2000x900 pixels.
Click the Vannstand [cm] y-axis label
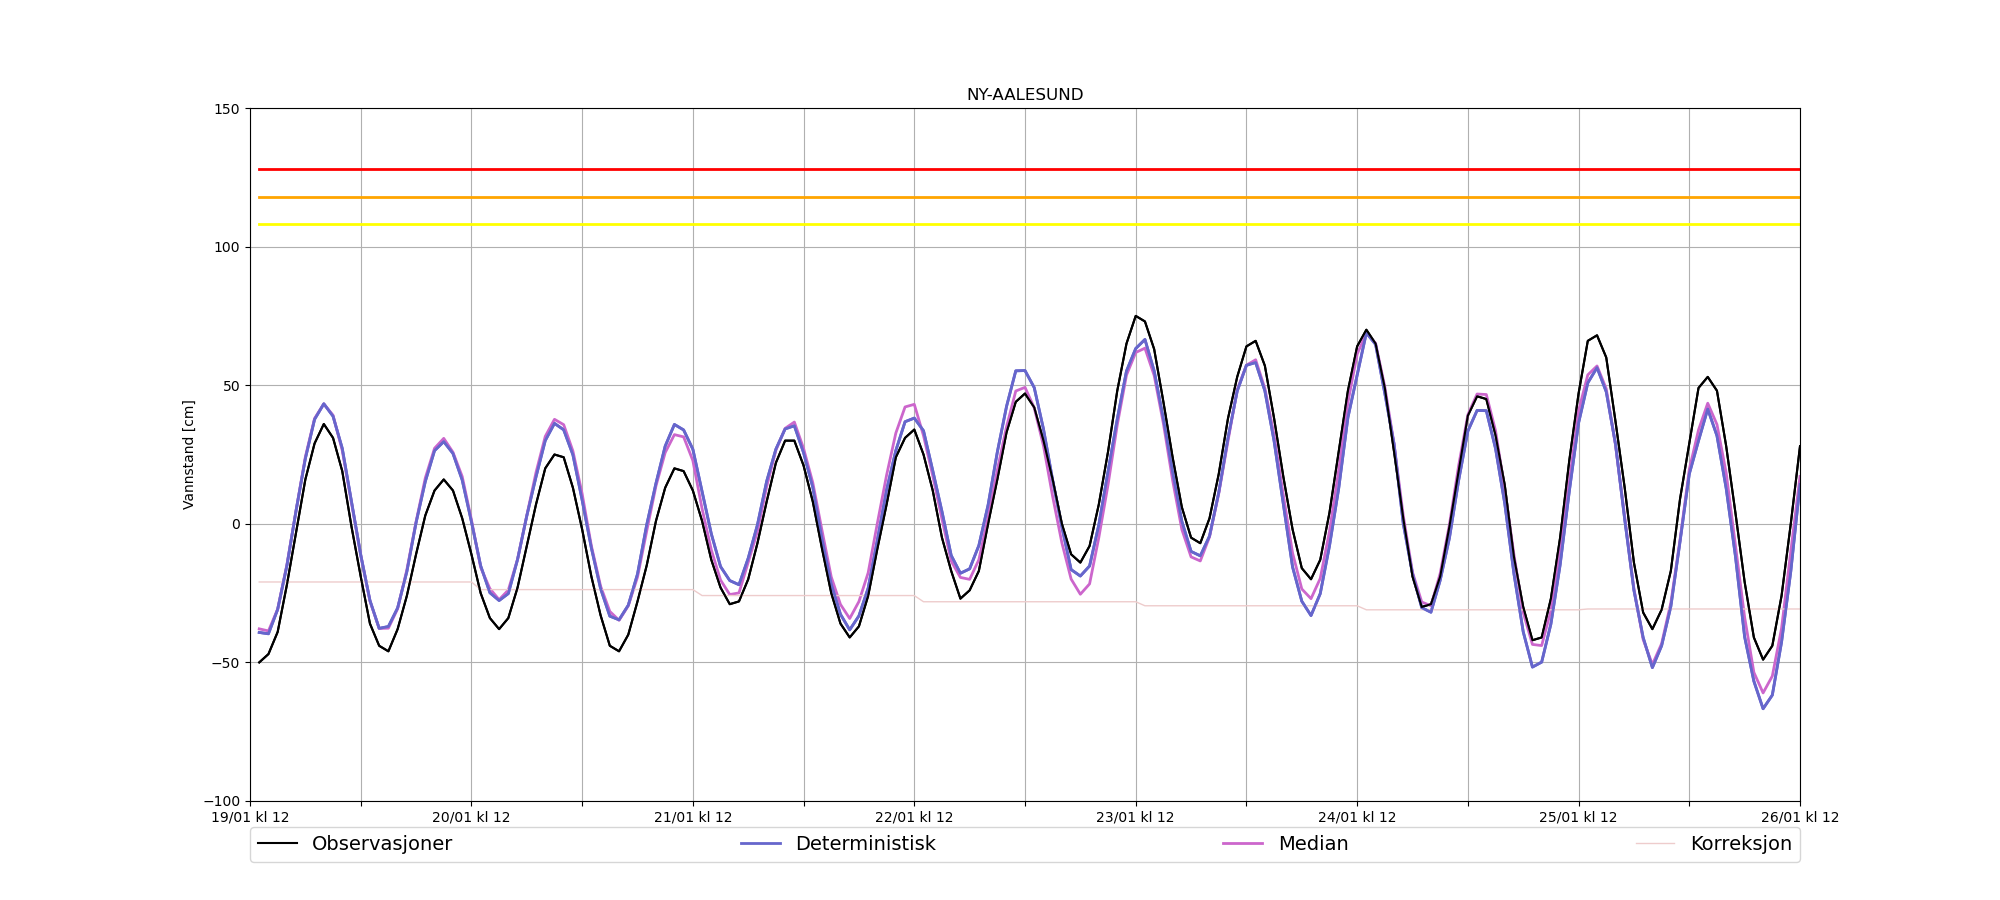189,455
